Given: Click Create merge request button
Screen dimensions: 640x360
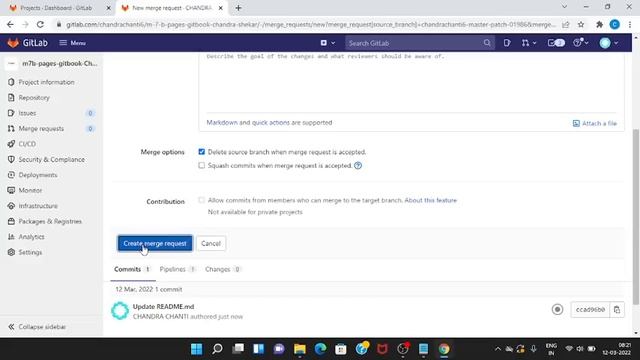Looking at the screenshot, I should pyautogui.click(x=155, y=243).
